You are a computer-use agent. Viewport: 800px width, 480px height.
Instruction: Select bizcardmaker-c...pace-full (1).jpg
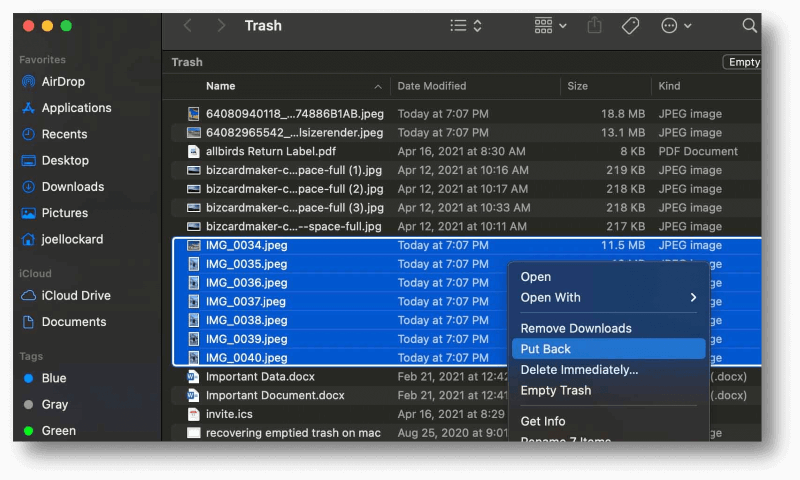pos(294,170)
